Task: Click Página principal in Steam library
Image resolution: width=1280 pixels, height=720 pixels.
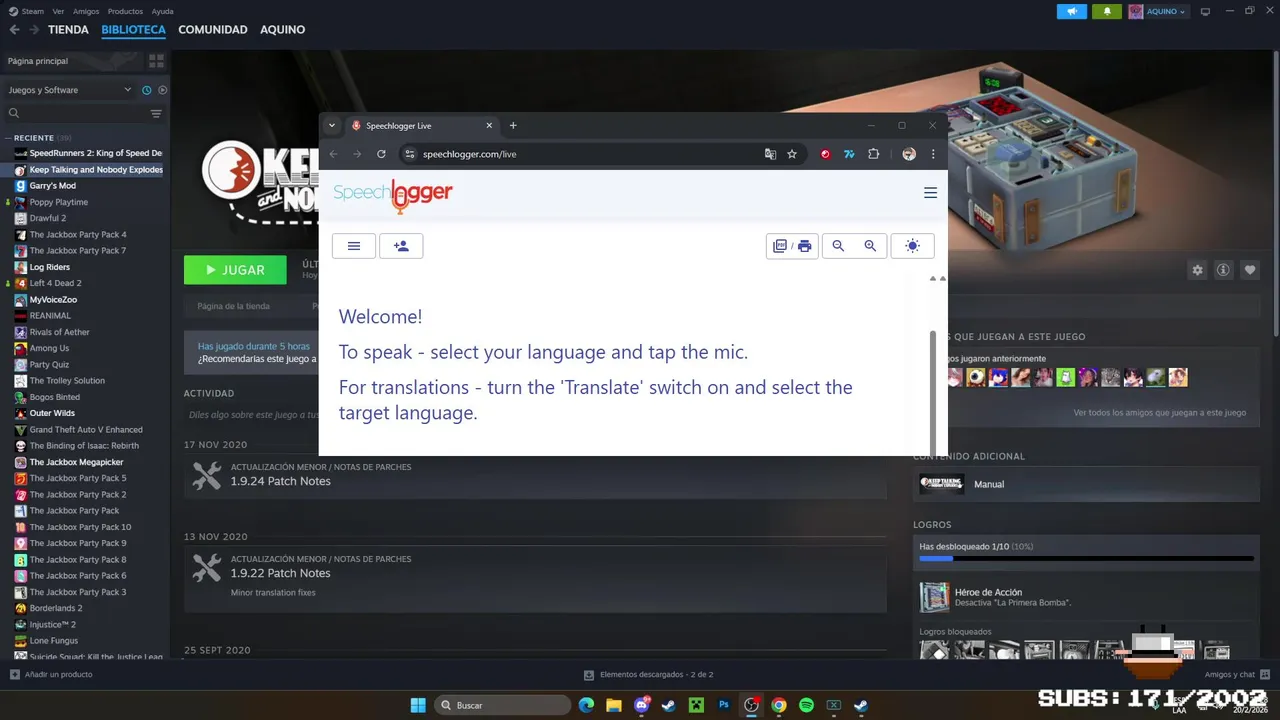Action: [38, 61]
